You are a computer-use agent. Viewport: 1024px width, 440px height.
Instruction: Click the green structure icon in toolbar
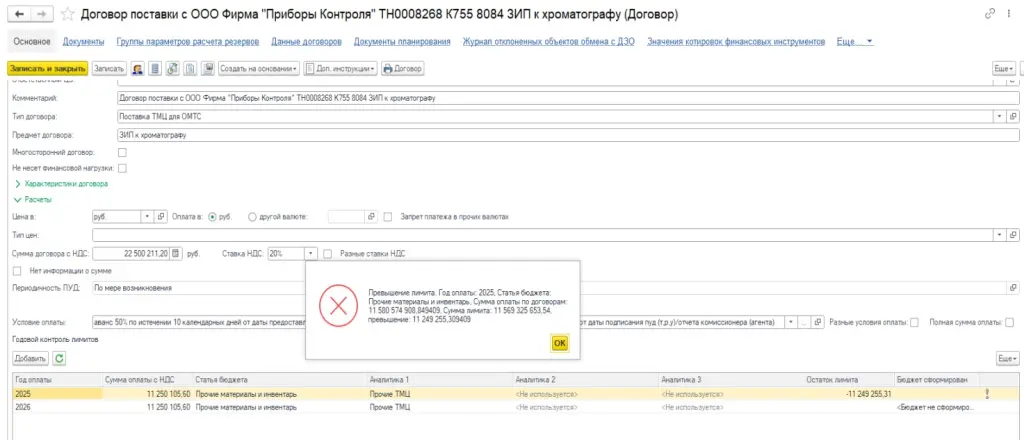(172, 69)
